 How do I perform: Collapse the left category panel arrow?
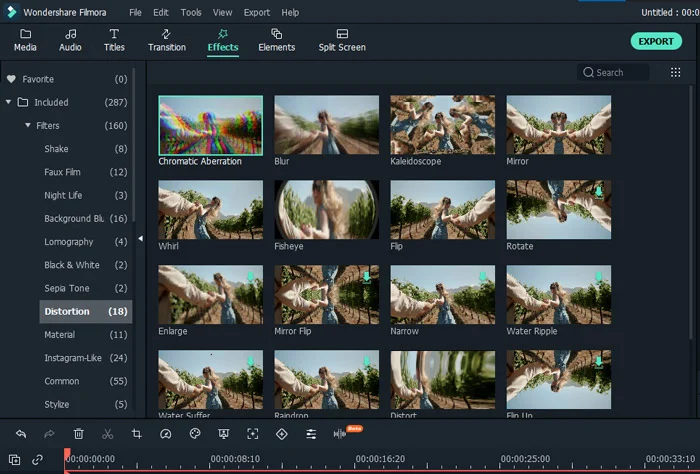pos(140,239)
